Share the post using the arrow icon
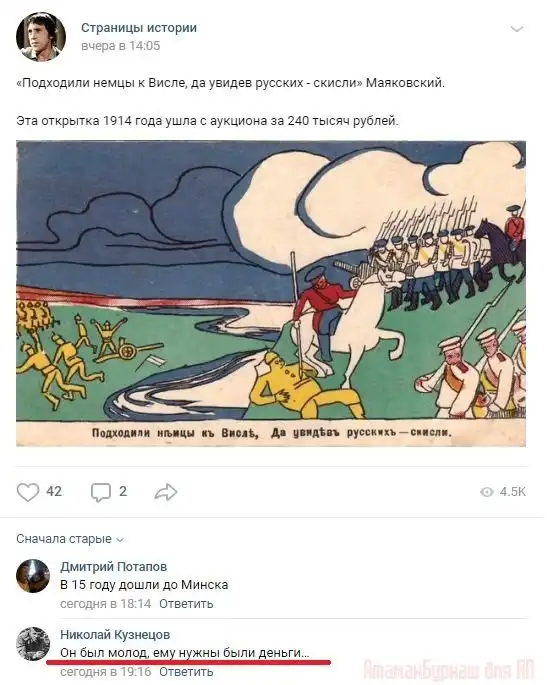The image size is (547, 685). click(166, 492)
